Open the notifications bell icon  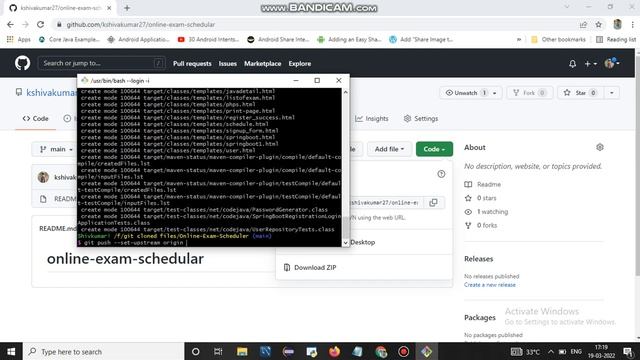pos(572,64)
